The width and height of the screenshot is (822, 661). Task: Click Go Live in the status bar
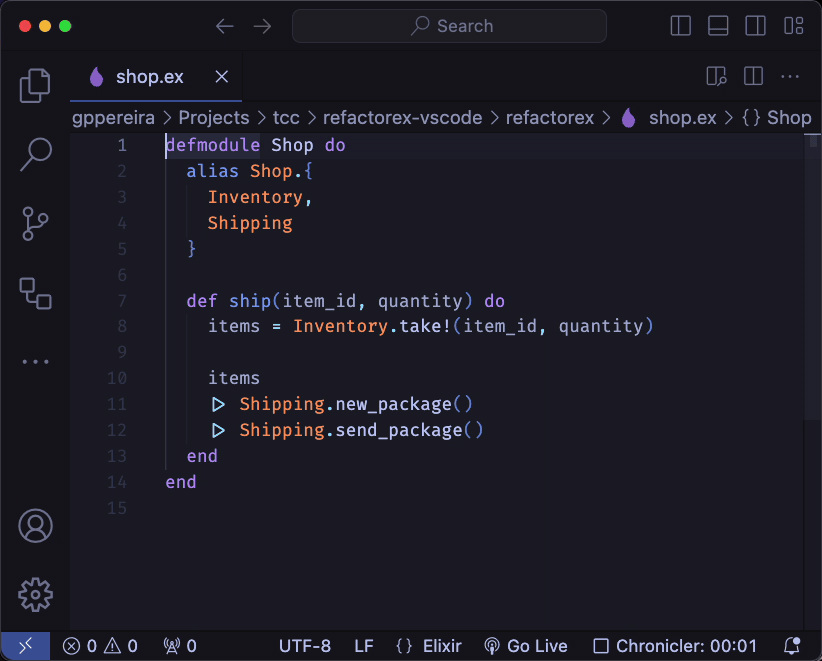point(525,646)
